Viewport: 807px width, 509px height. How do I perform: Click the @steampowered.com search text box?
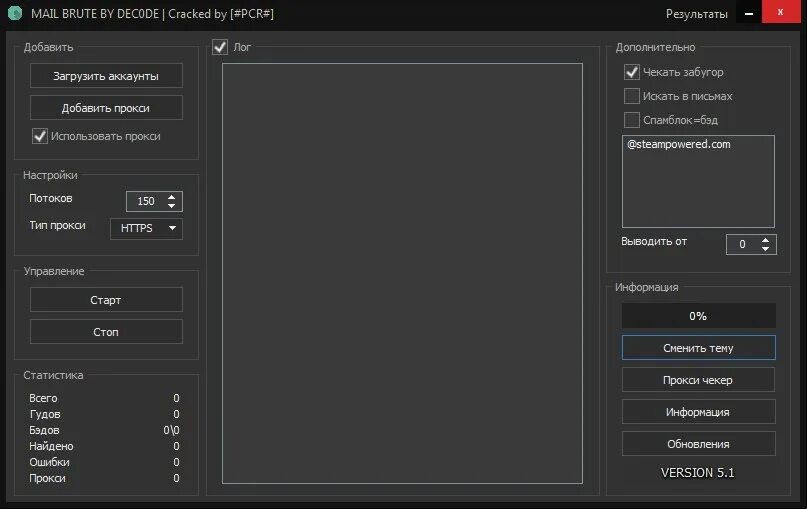(698, 181)
